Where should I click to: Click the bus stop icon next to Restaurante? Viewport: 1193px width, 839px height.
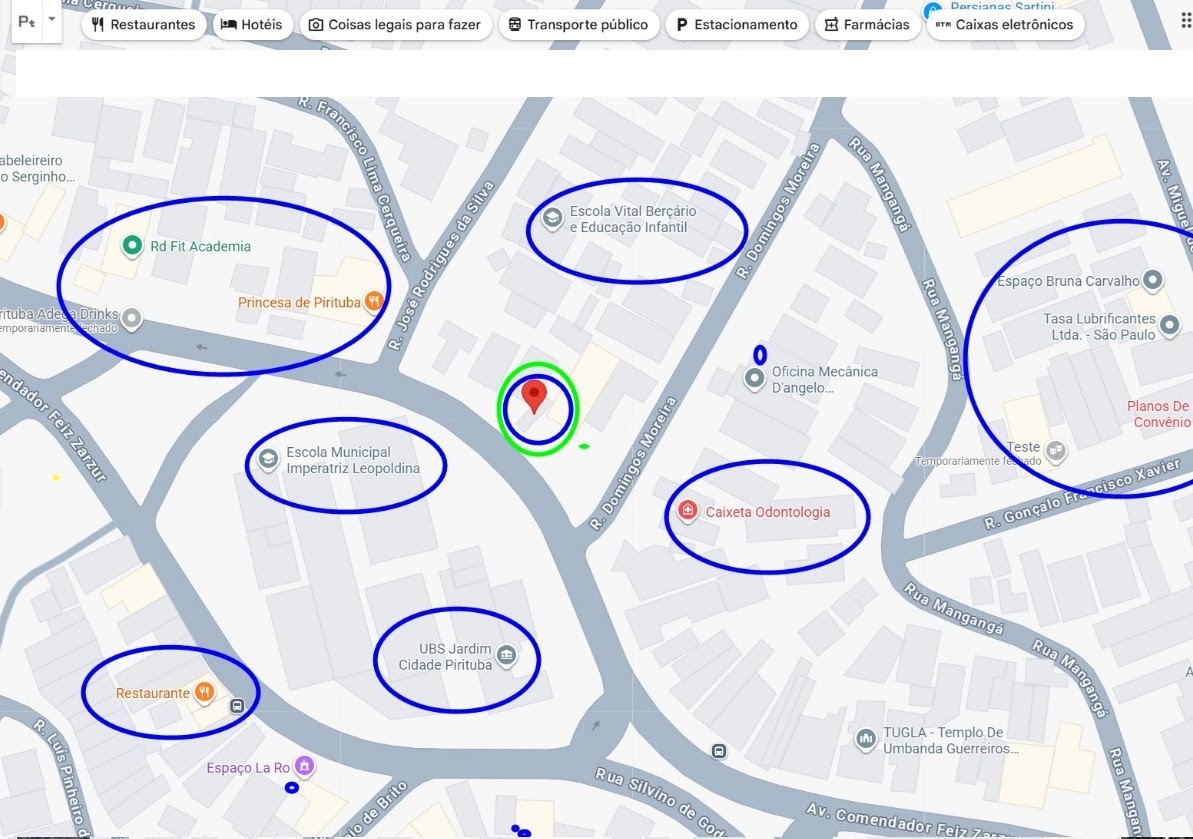[237, 706]
